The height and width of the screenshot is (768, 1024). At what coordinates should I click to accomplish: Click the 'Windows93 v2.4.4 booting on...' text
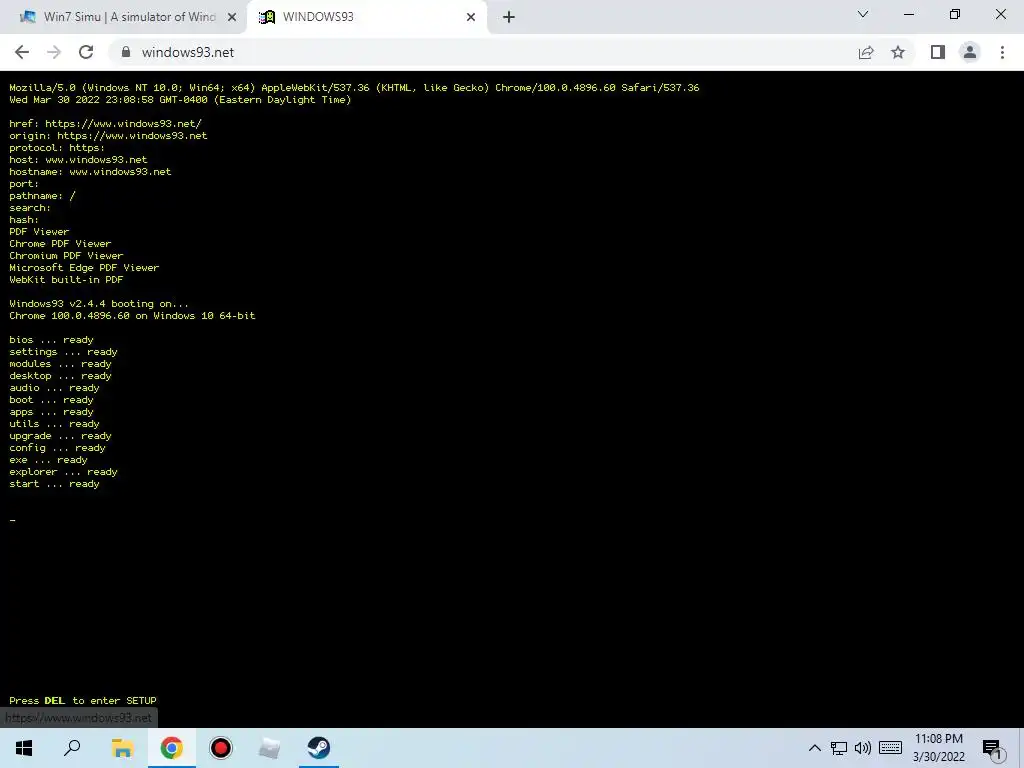[99, 304]
